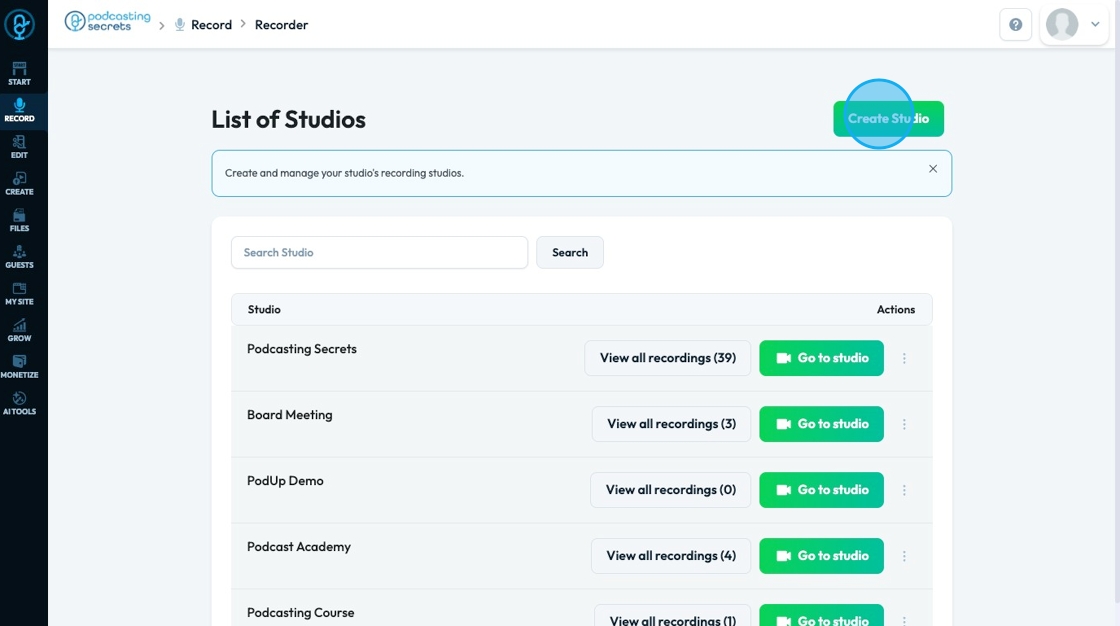Open the Start section in sidebar

(19, 74)
